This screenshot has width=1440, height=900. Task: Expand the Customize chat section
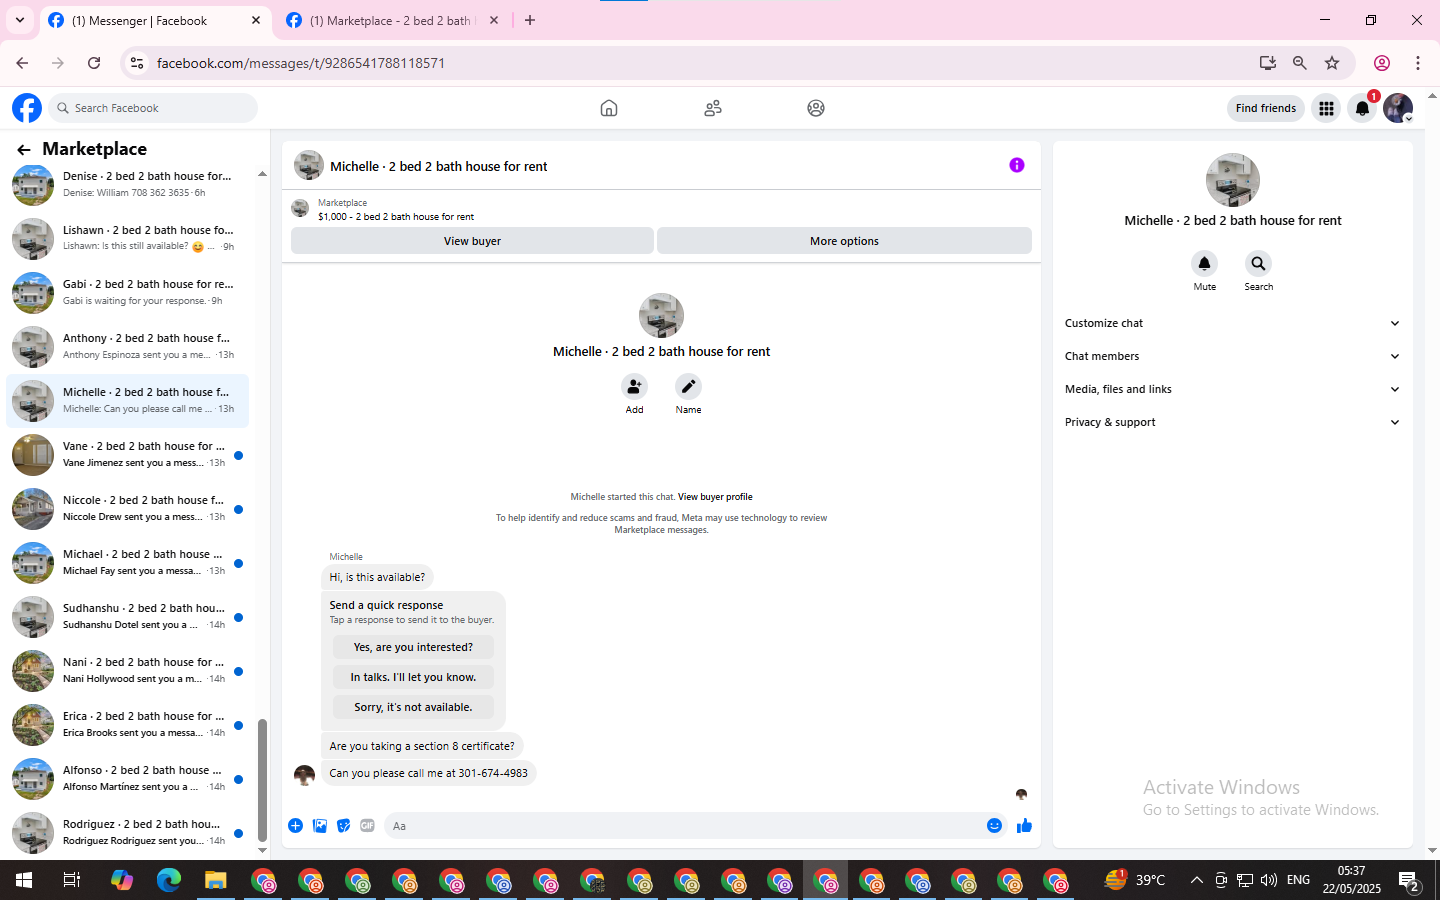coord(1233,323)
